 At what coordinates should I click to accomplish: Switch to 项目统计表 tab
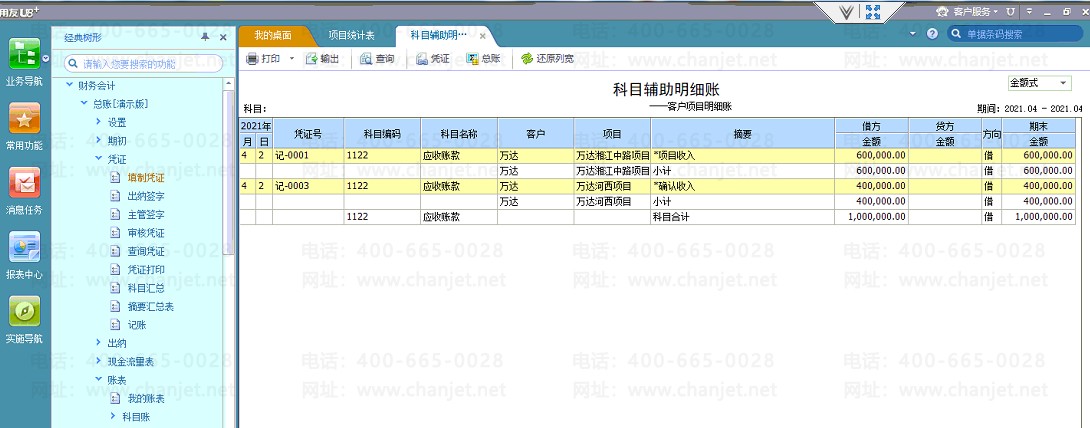351,35
